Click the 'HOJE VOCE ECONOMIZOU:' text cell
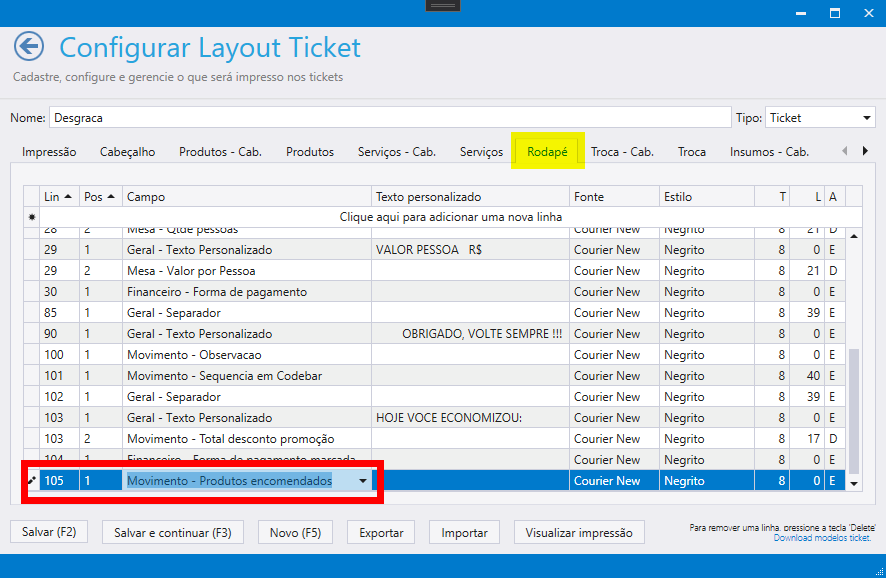The width and height of the screenshot is (886, 578). click(471, 418)
